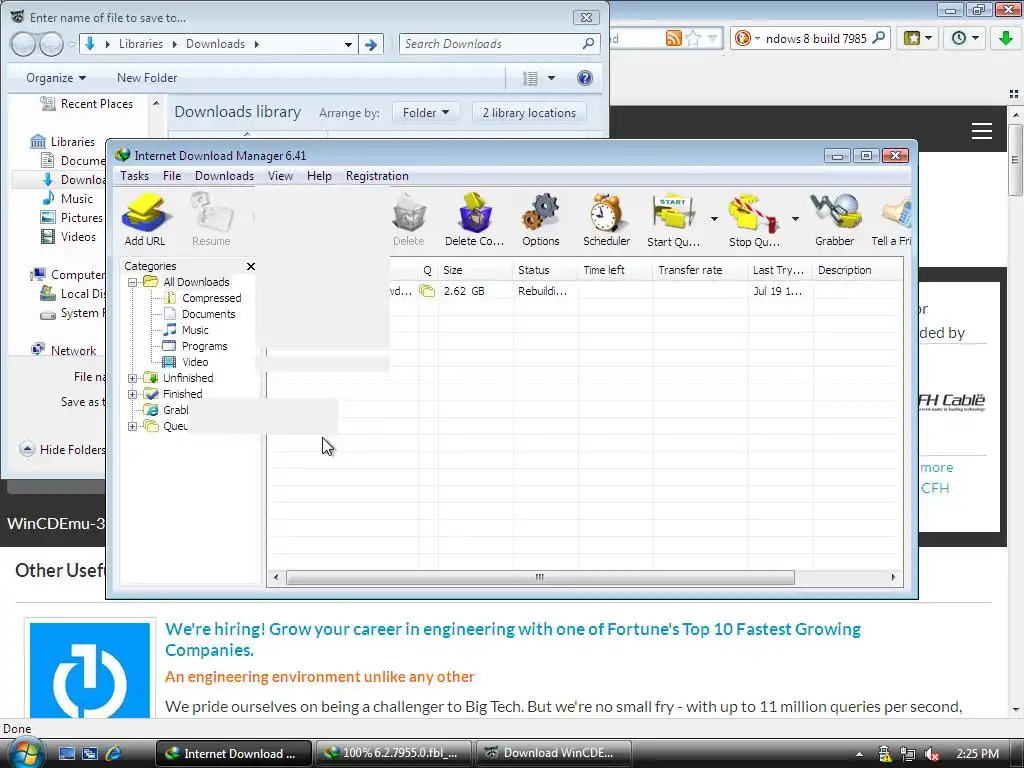Click the Stop Queue toolbar icon

point(754,220)
